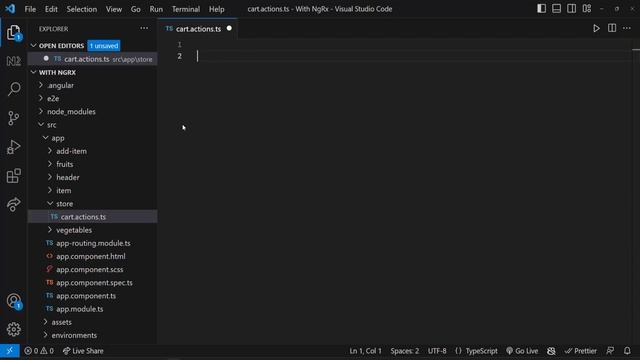Click the Prettier status bar item
Image resolution: width=640 pixels, height=360 pixels.
580,351
